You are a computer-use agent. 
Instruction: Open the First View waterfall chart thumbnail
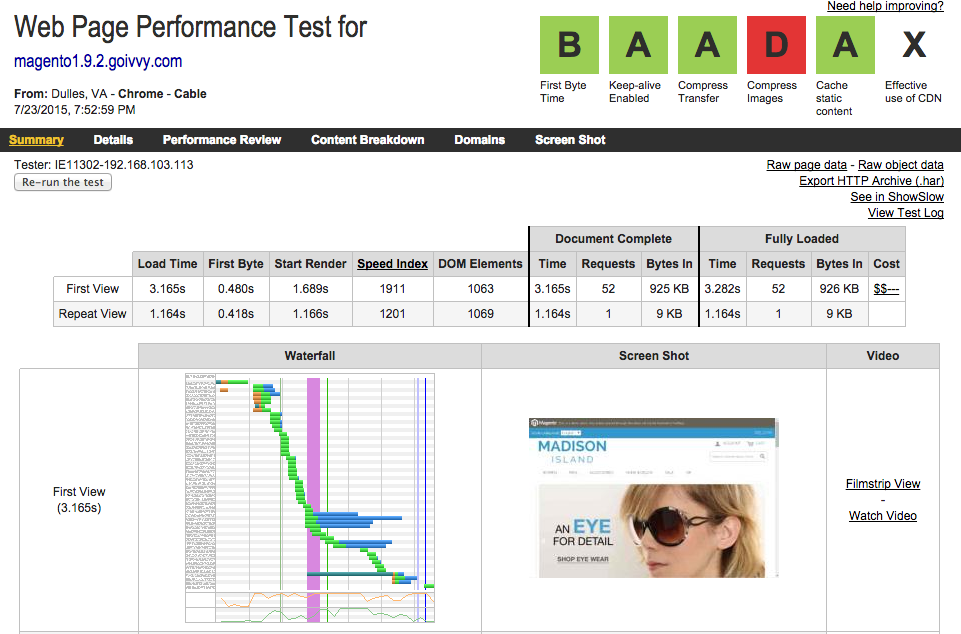(x=310, y=498)
